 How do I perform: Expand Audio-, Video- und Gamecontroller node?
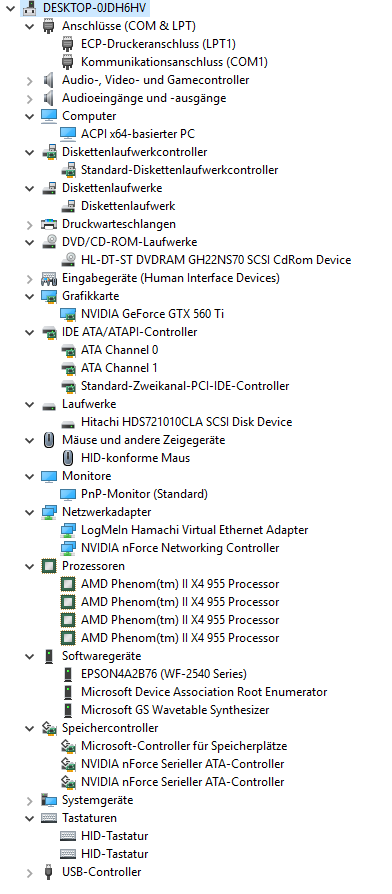pyautogui.click(x=30, y=80)
